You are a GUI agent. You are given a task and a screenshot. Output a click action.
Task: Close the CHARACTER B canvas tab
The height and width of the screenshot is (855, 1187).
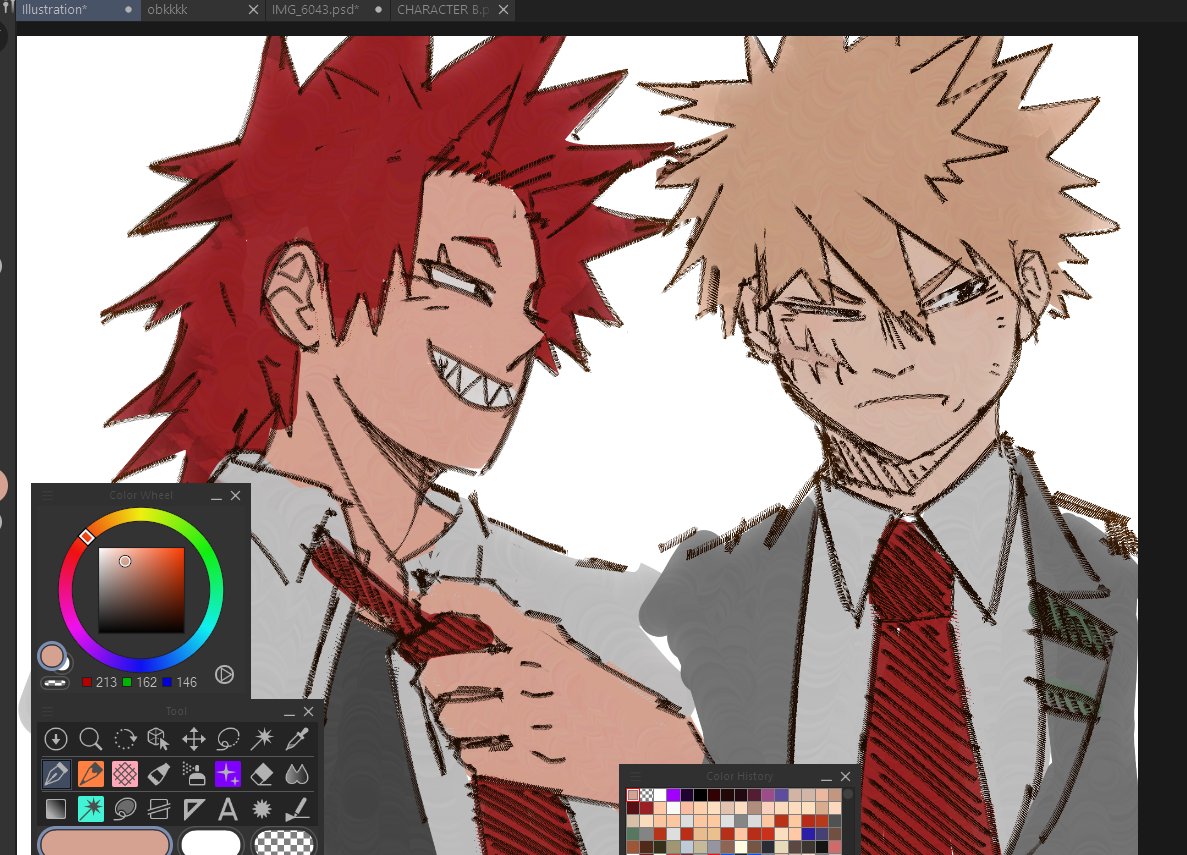coord(503,10)
